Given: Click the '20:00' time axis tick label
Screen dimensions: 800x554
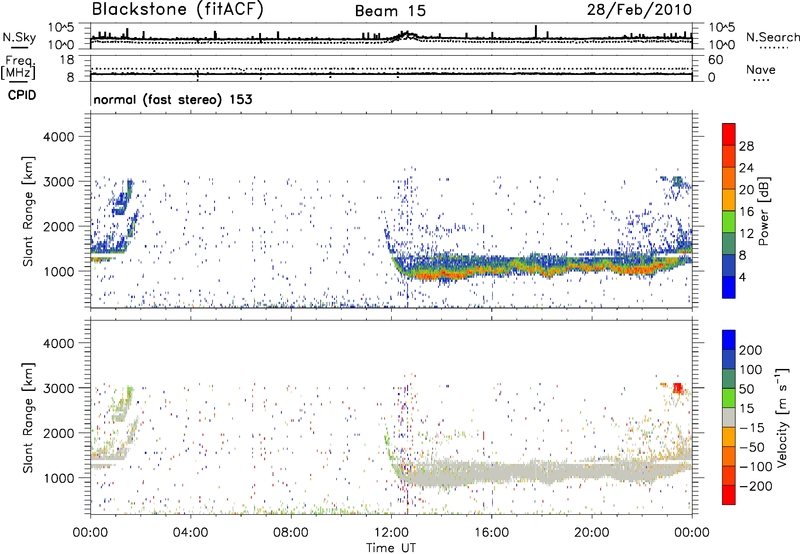Looking at the screenshot, I should (592, 533).
